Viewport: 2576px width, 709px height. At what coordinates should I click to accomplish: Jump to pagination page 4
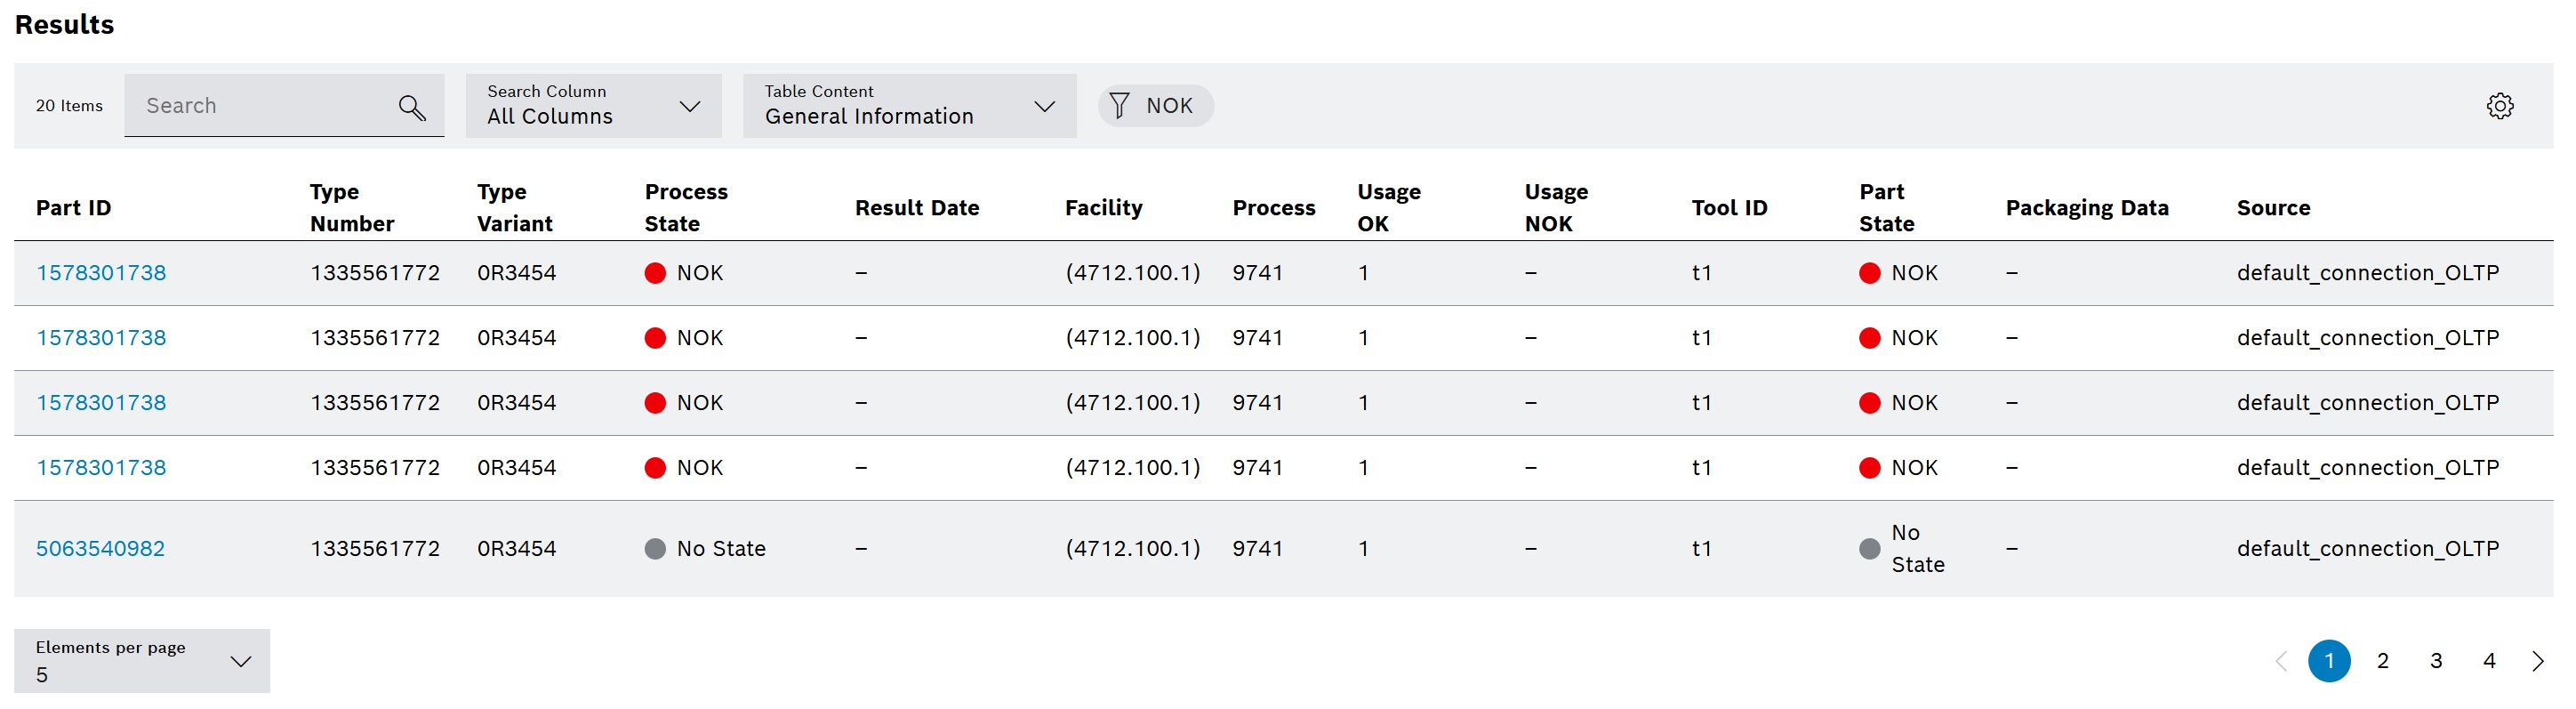click(2489, 661)
